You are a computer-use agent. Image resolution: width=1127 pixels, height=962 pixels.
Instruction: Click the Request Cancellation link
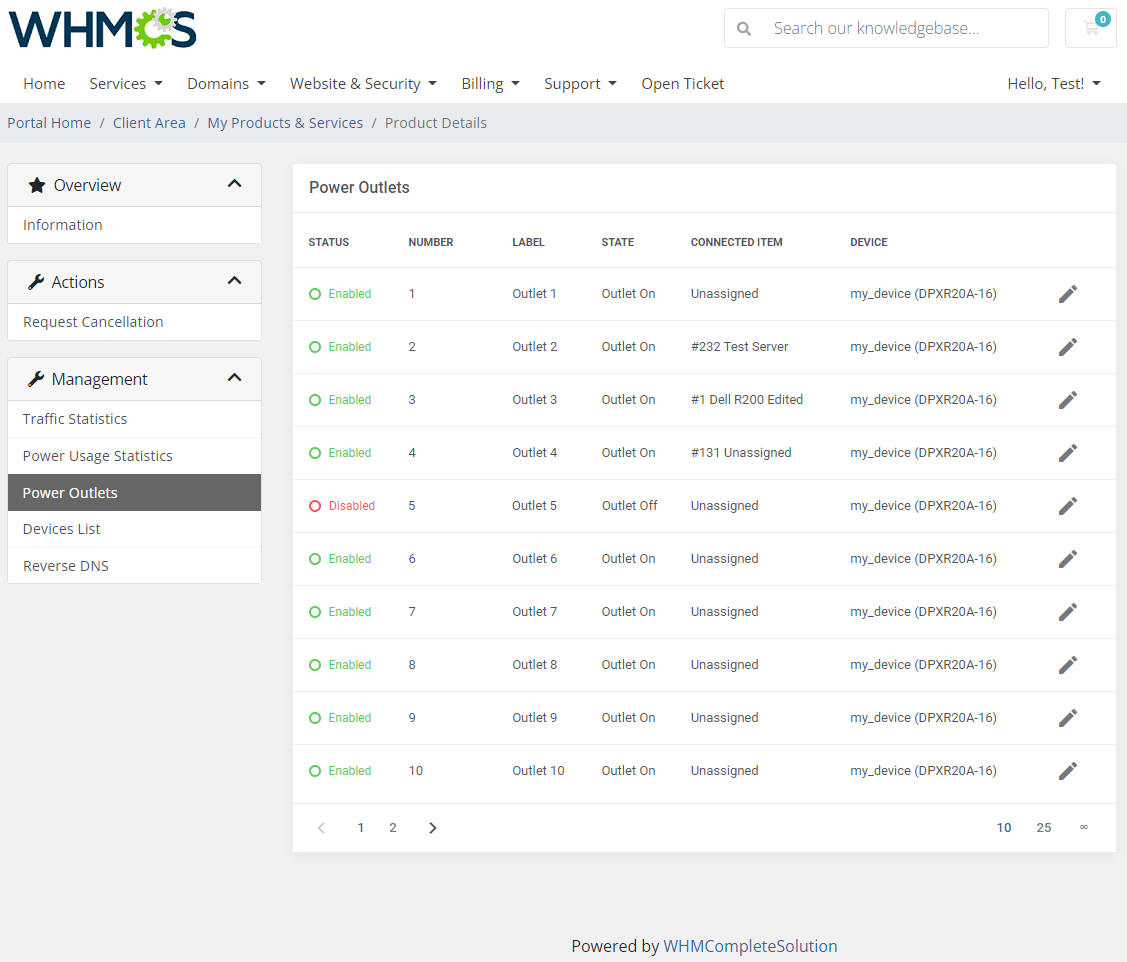pos(93,321)
